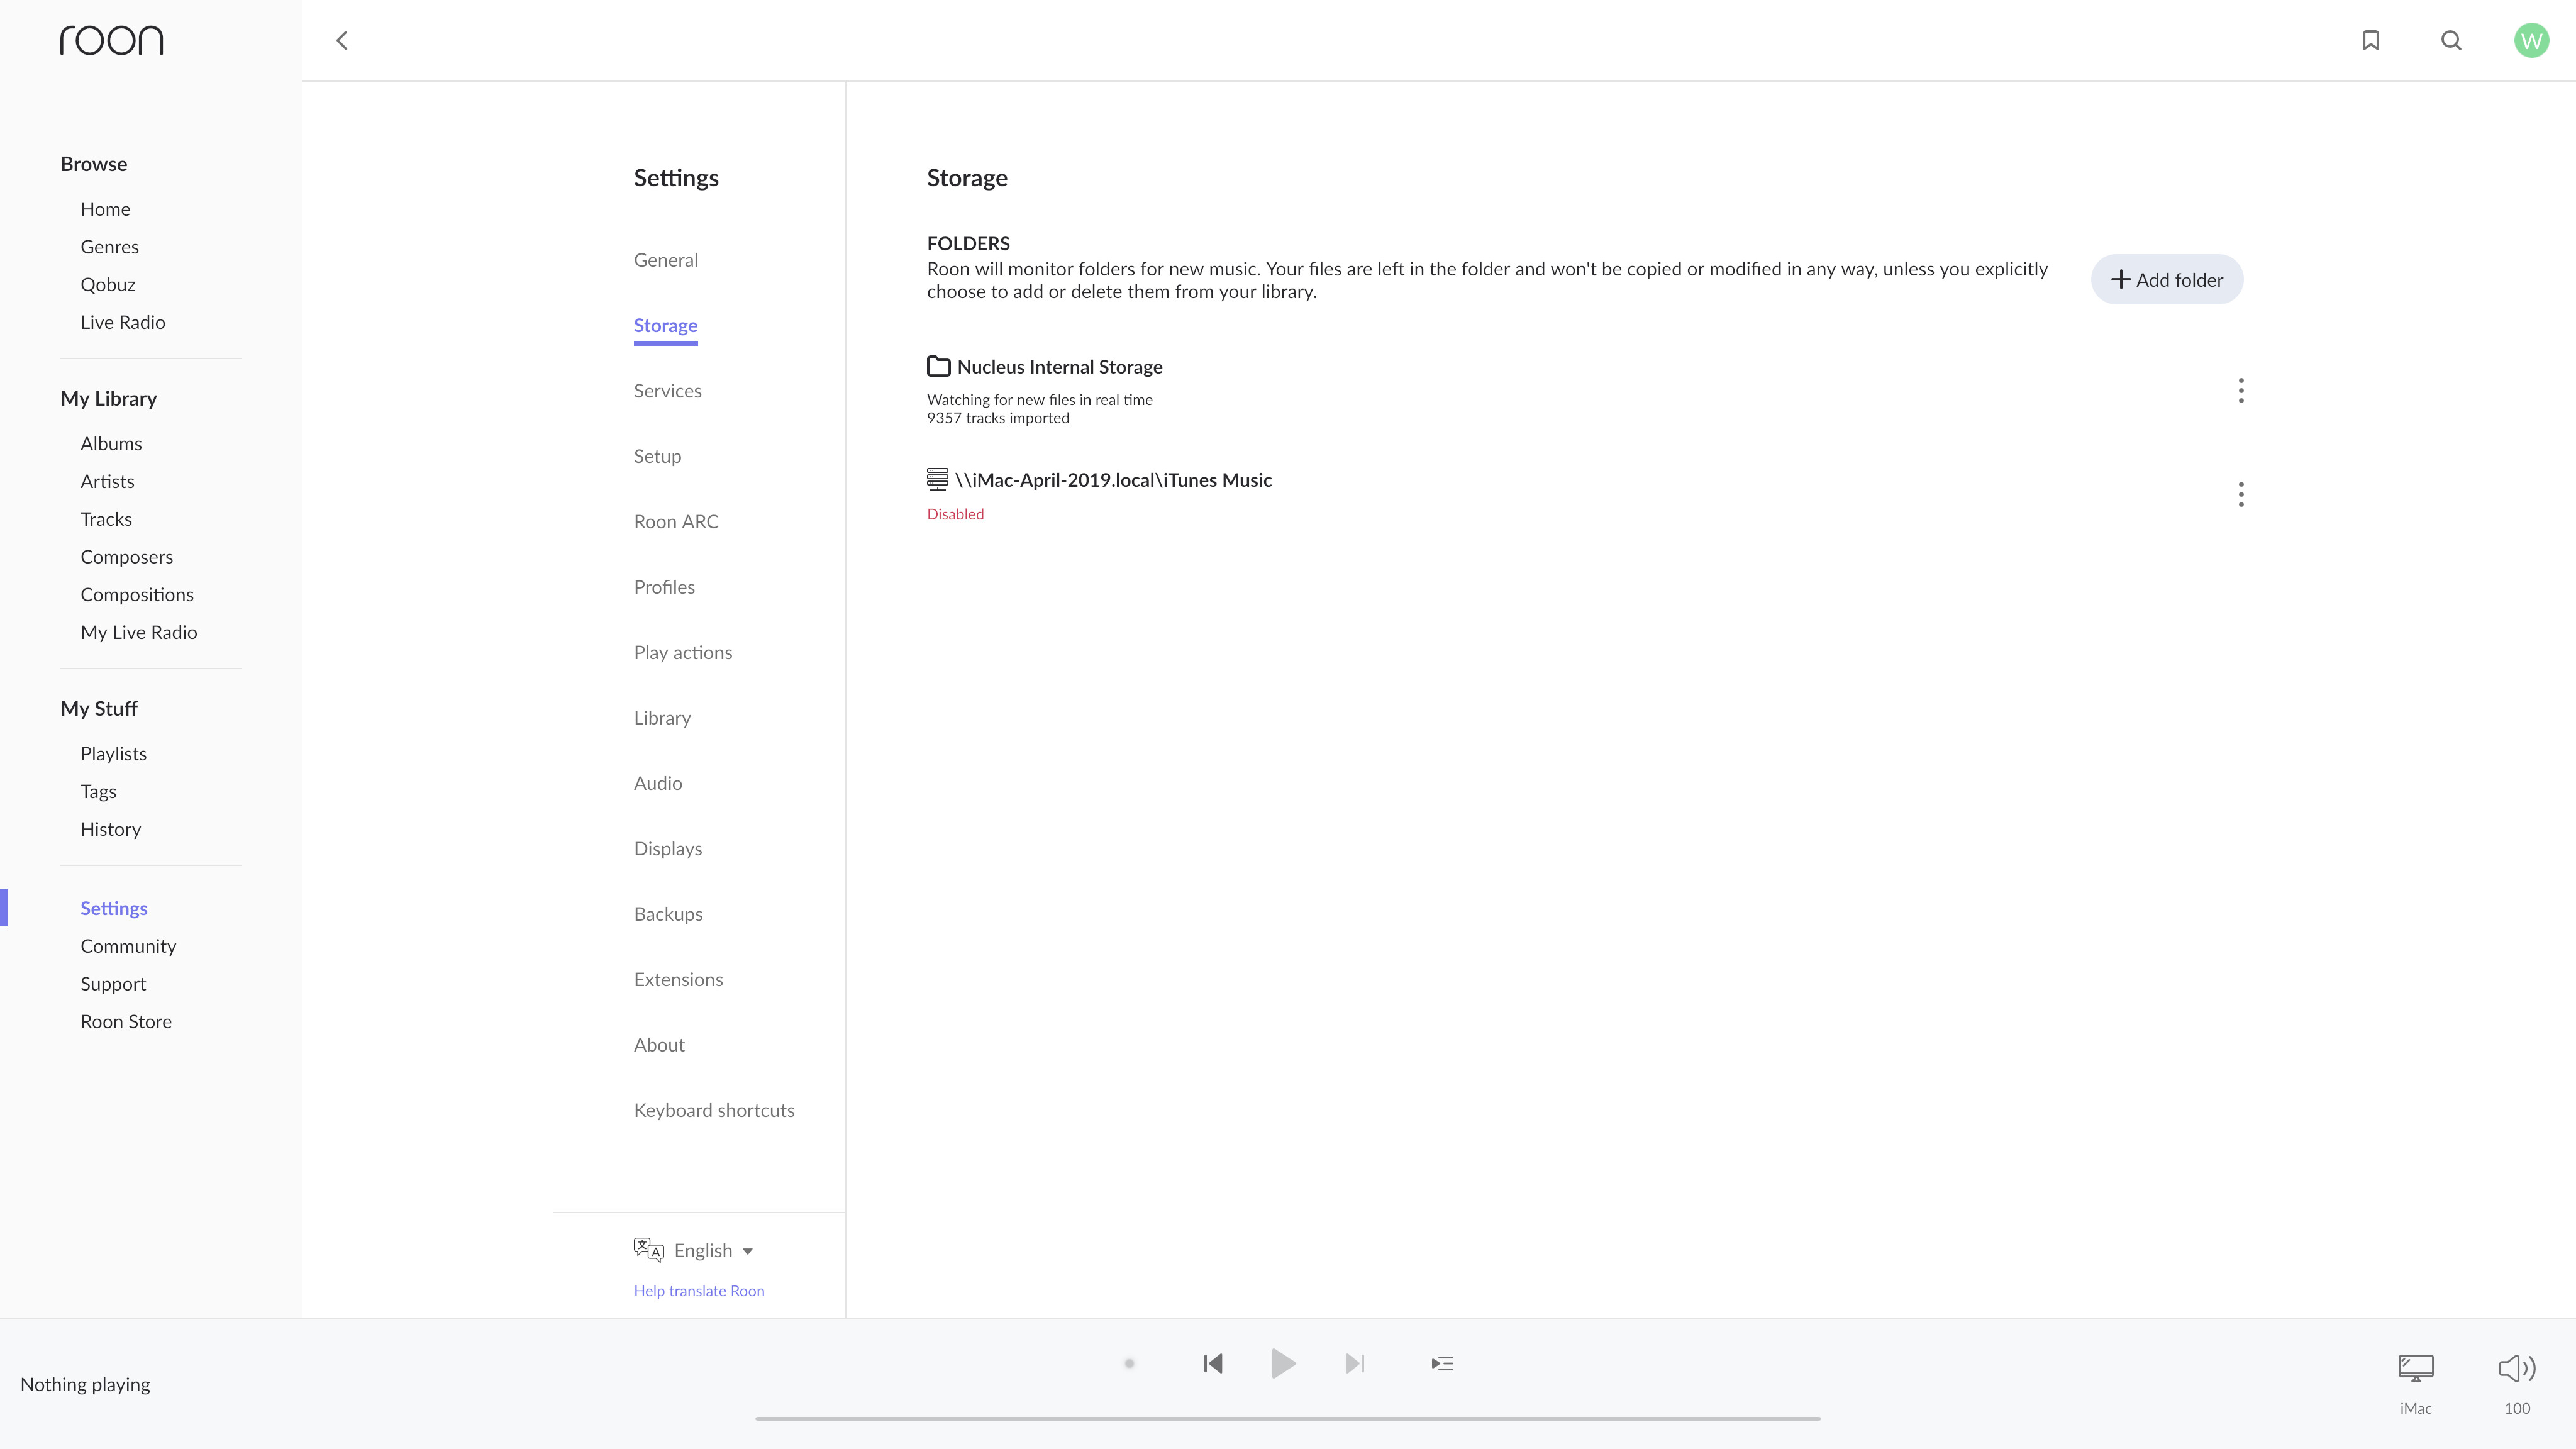Screen dimensions: 2576x1449
Task: Click "9357 tracks imported" text
Action: pos(998,418)
